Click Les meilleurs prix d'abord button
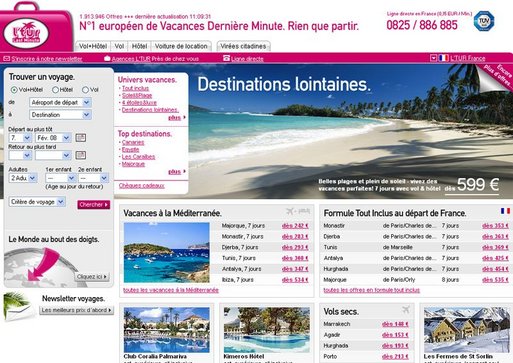513x363 pixels. 77,310
